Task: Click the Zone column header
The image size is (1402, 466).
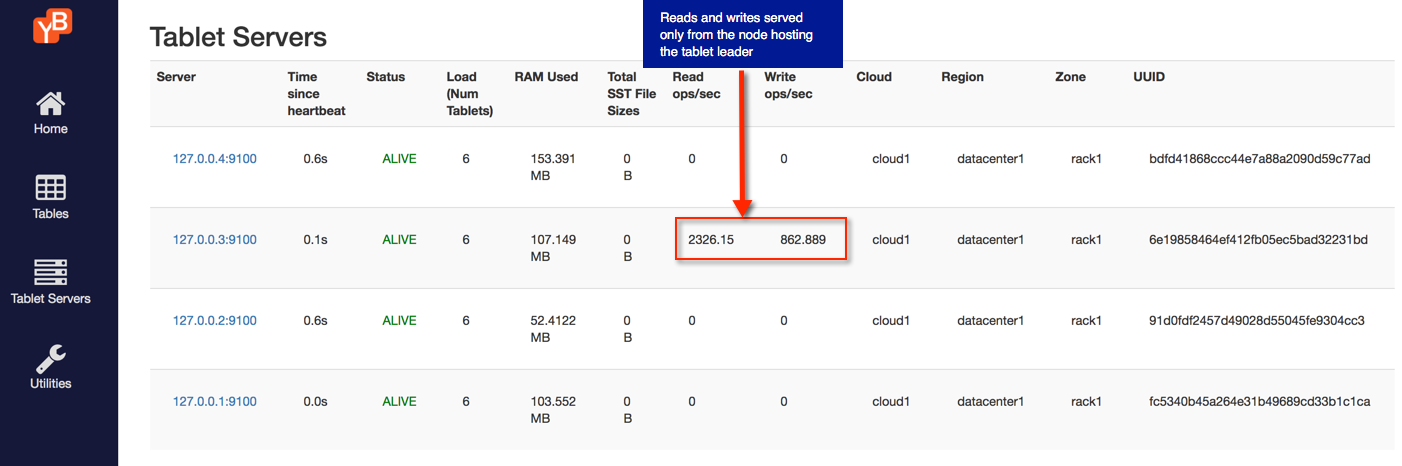Action: tap(1070, 77)
